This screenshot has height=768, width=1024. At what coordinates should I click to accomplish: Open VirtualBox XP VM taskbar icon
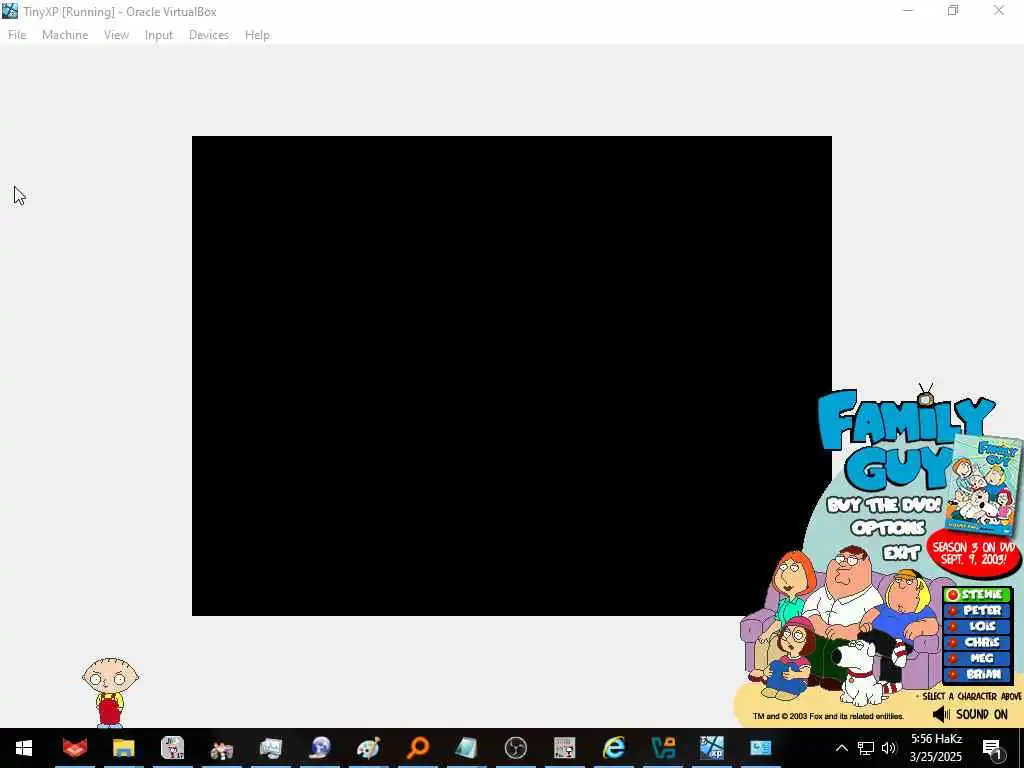(712, 748)
